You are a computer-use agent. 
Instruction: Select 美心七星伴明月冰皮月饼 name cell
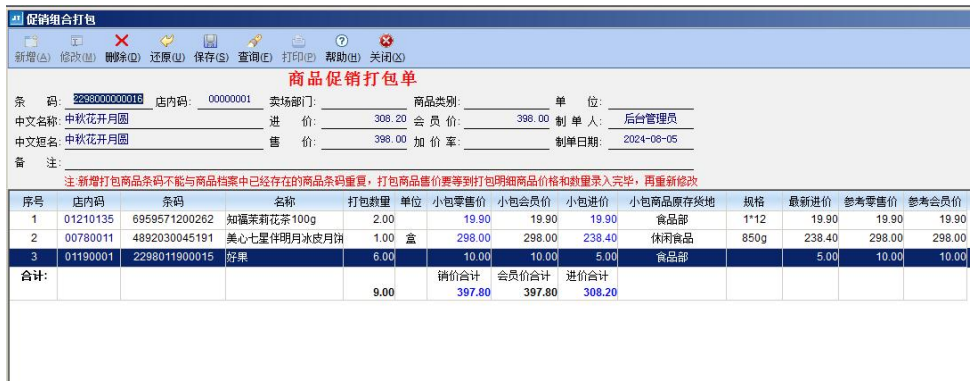tap(284, 238)
